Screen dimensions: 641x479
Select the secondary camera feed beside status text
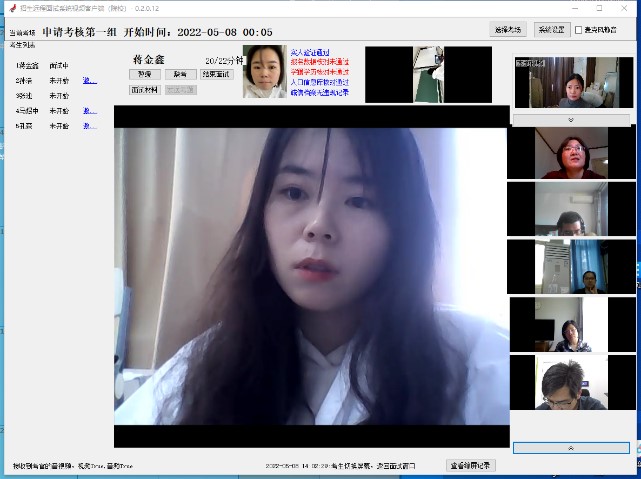point(428,74)
